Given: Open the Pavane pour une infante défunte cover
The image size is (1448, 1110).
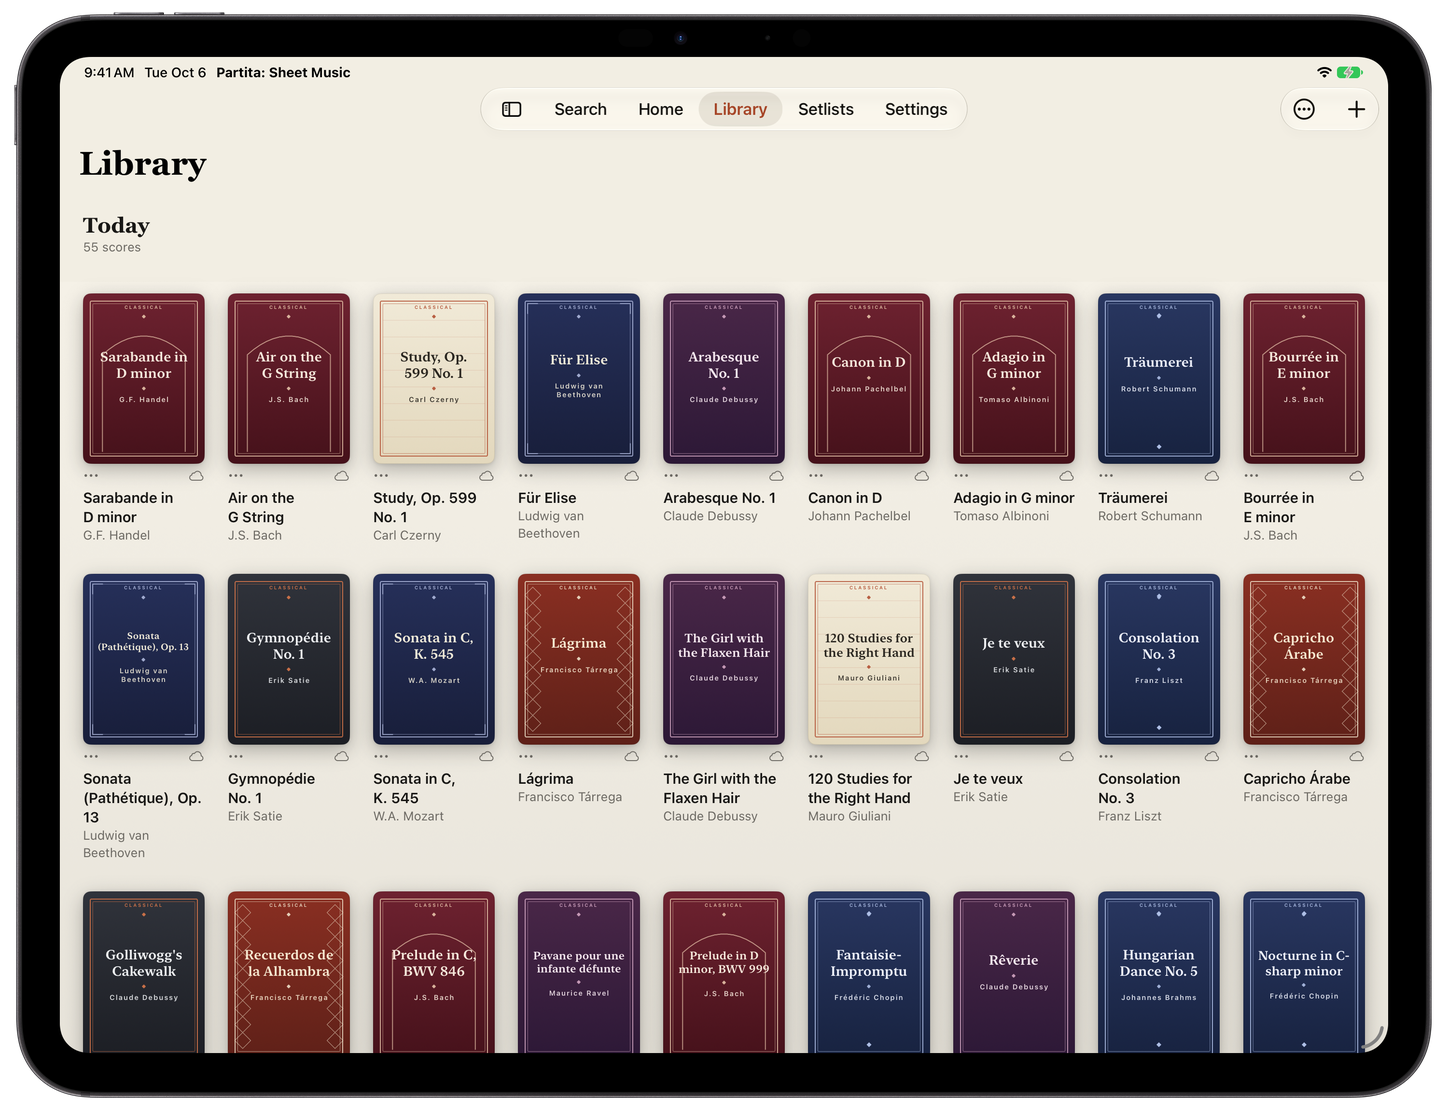Looking at the screenshot, I should point(579,971).
